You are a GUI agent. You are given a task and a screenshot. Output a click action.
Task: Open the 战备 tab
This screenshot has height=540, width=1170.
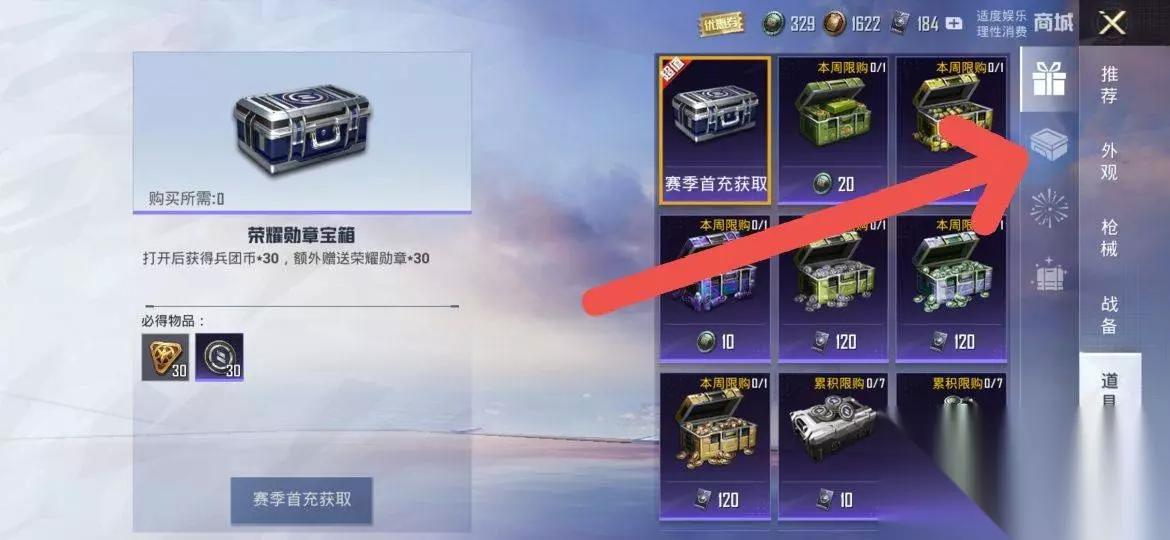click(x=1110, y=315)
